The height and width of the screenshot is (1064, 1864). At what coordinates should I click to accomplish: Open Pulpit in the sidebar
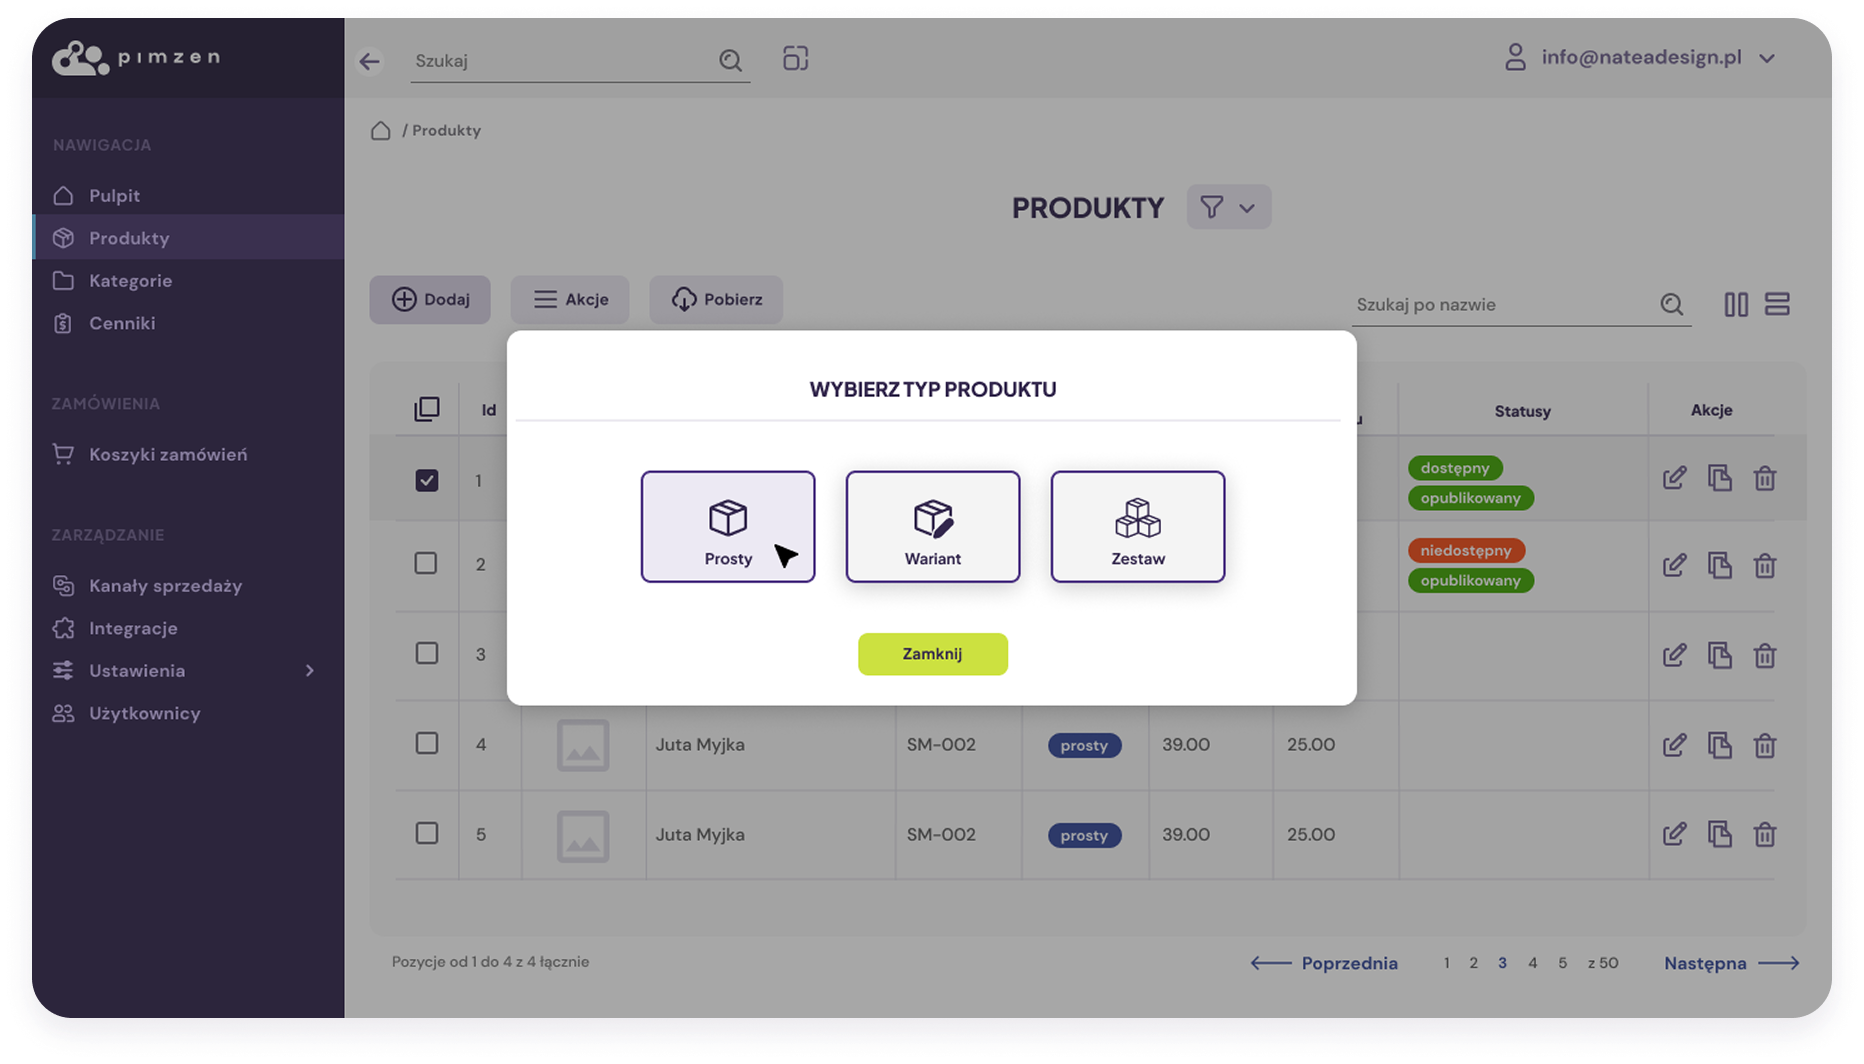188,196
